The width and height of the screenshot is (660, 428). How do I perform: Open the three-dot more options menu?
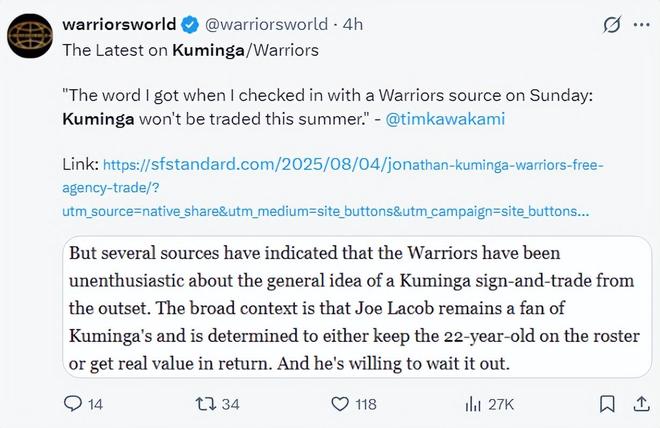point(641,25)
